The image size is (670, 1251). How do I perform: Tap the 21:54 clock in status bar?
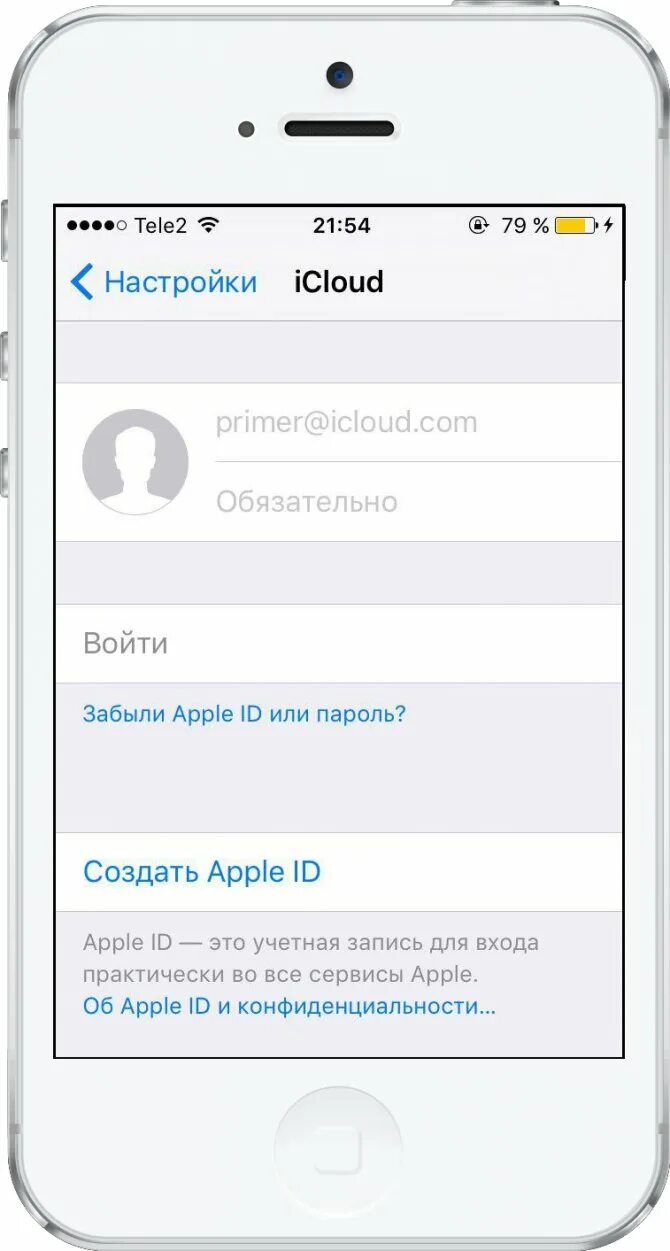(x=342, y=226)
